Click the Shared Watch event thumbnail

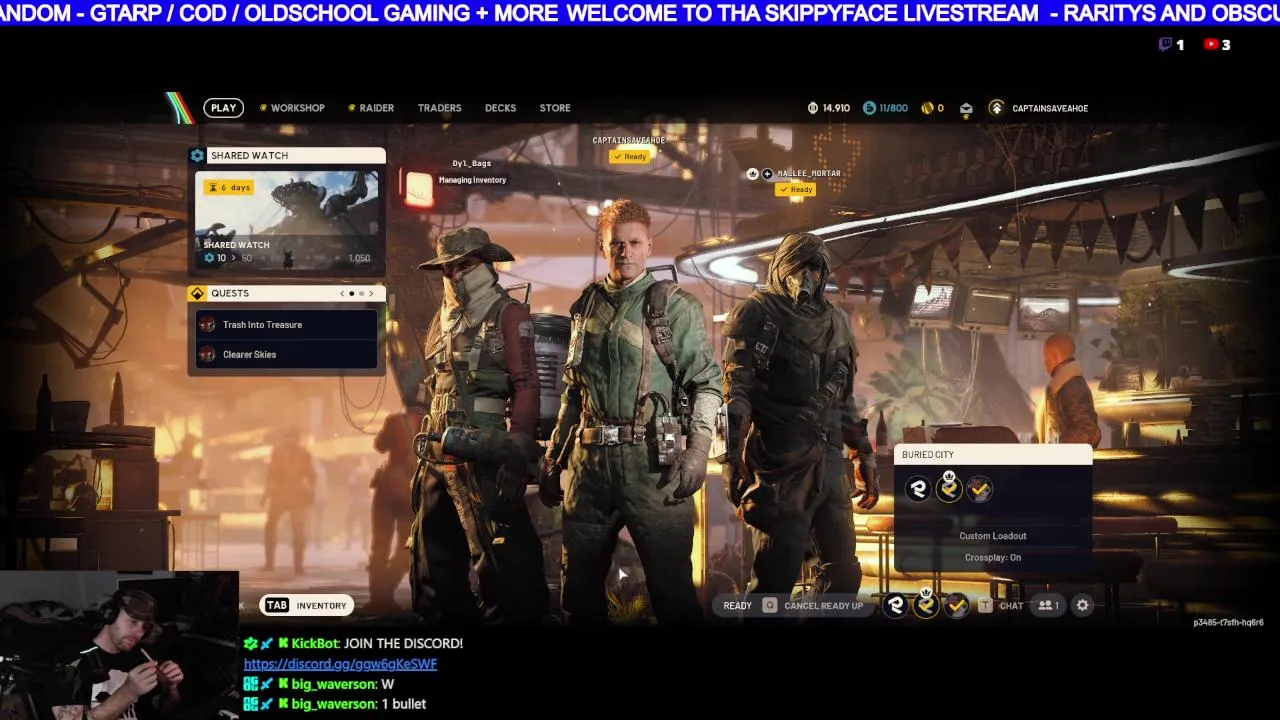[x=287, y=219]
